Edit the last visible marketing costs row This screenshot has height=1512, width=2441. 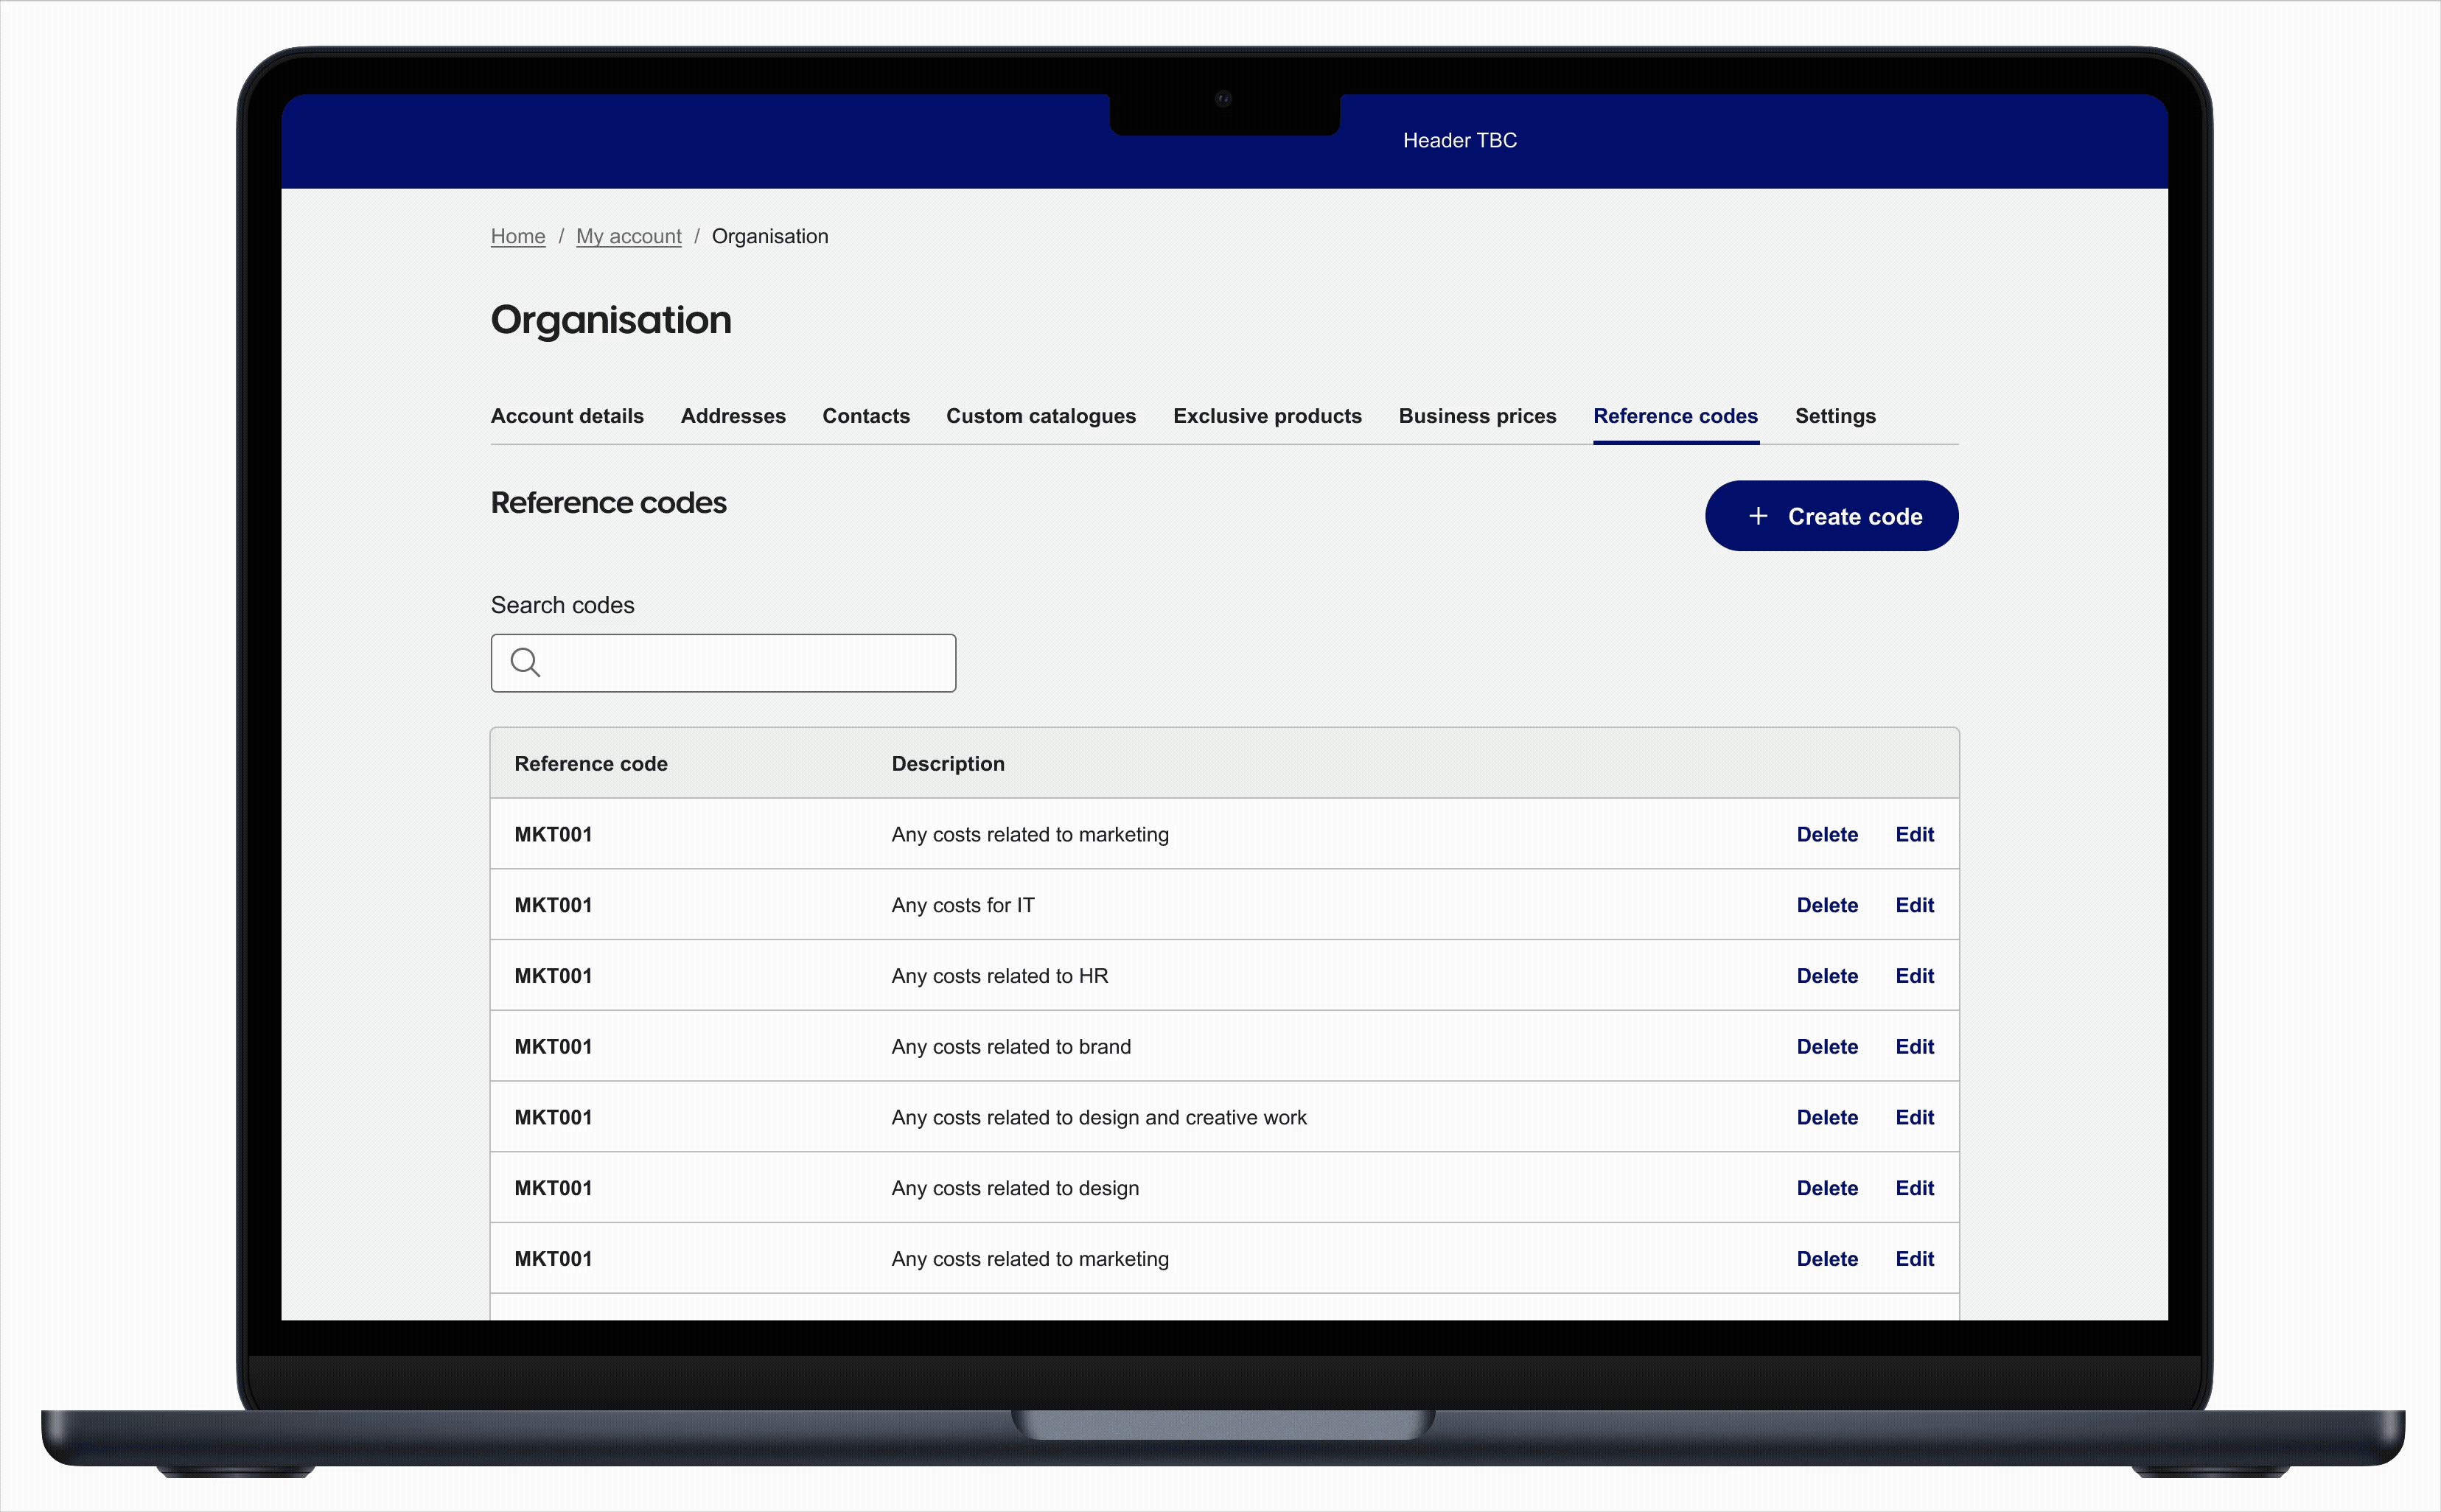[1914, 1259]
